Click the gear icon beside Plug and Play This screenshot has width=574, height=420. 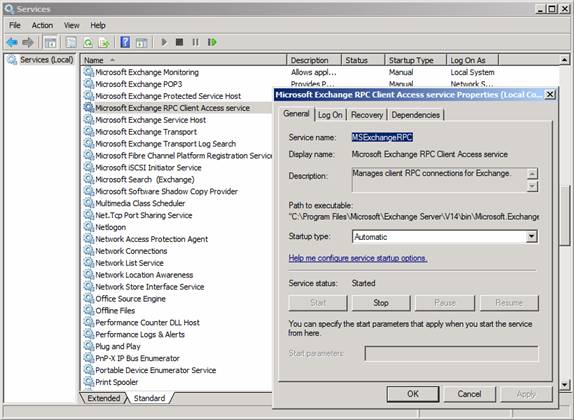pos(88,346)
